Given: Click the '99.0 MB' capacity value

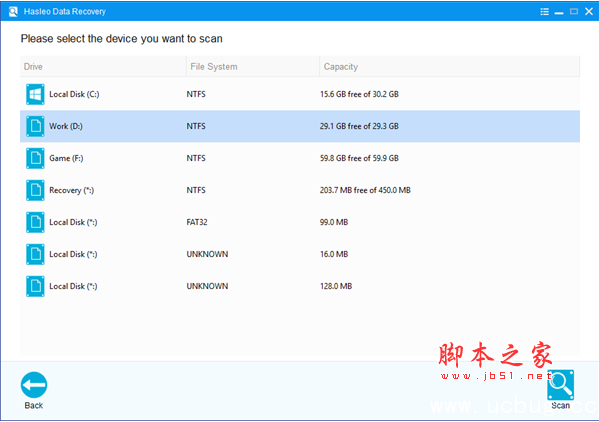Looking at the screenshot, I should [334, 222].
